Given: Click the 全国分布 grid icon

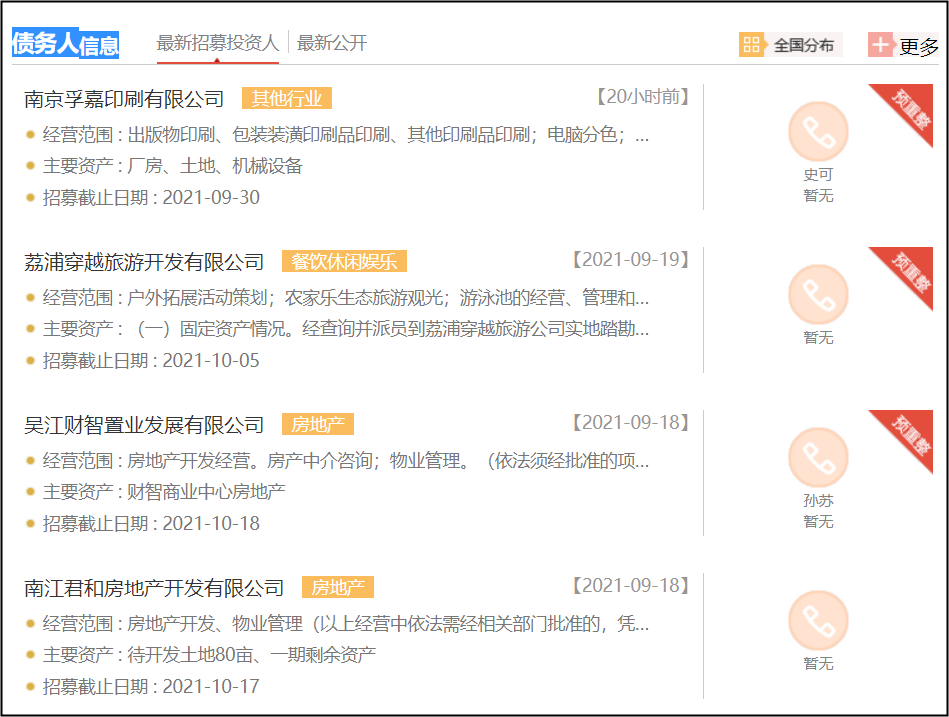Looking at the screenshot, I should click(x=752, y=45).
